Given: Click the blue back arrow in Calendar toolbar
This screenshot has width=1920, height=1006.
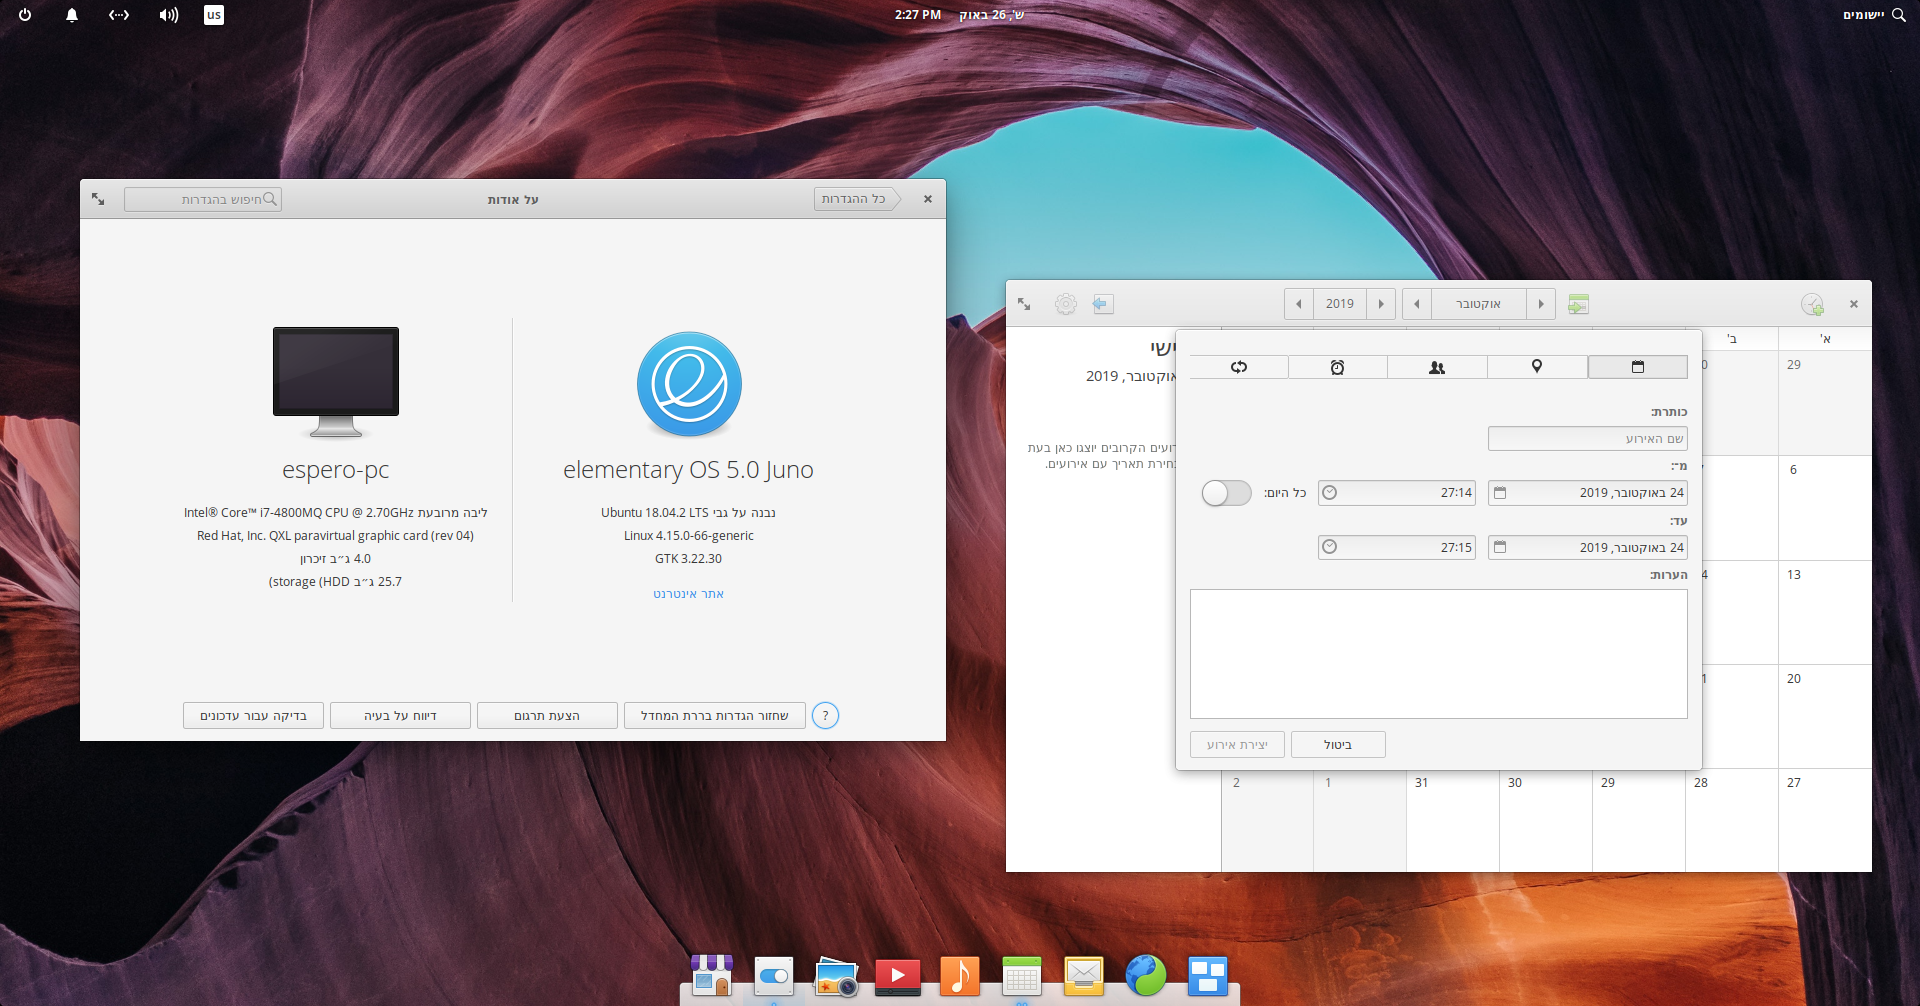Looking at the screenshot, I should click(1102, 304).
